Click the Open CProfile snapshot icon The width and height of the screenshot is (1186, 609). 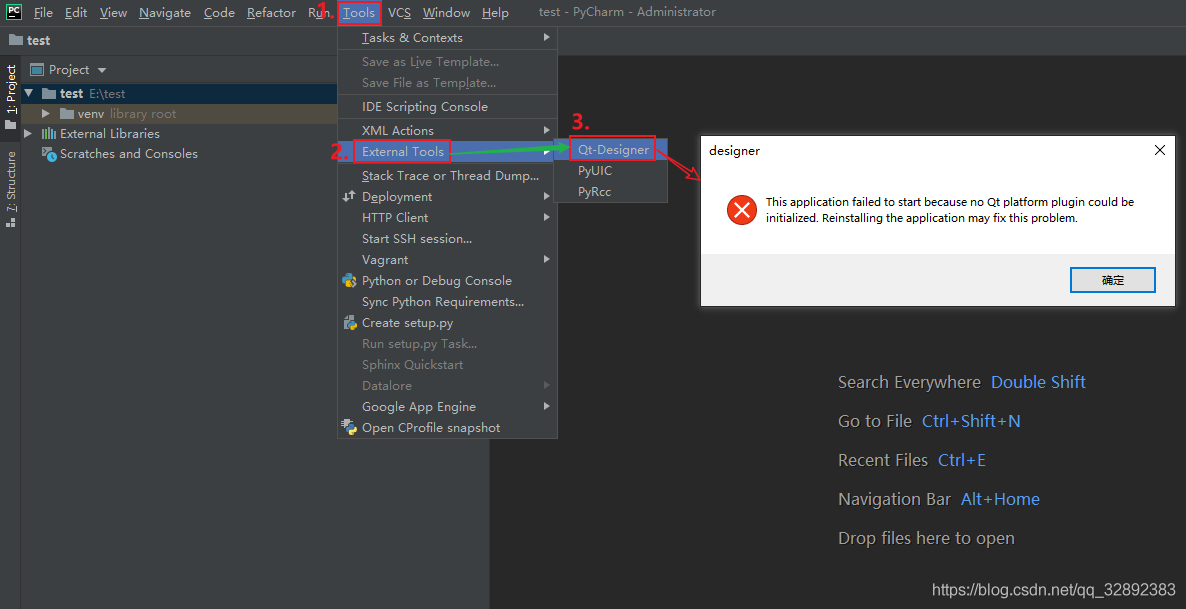pyautogui.click(x=349, y=428)
